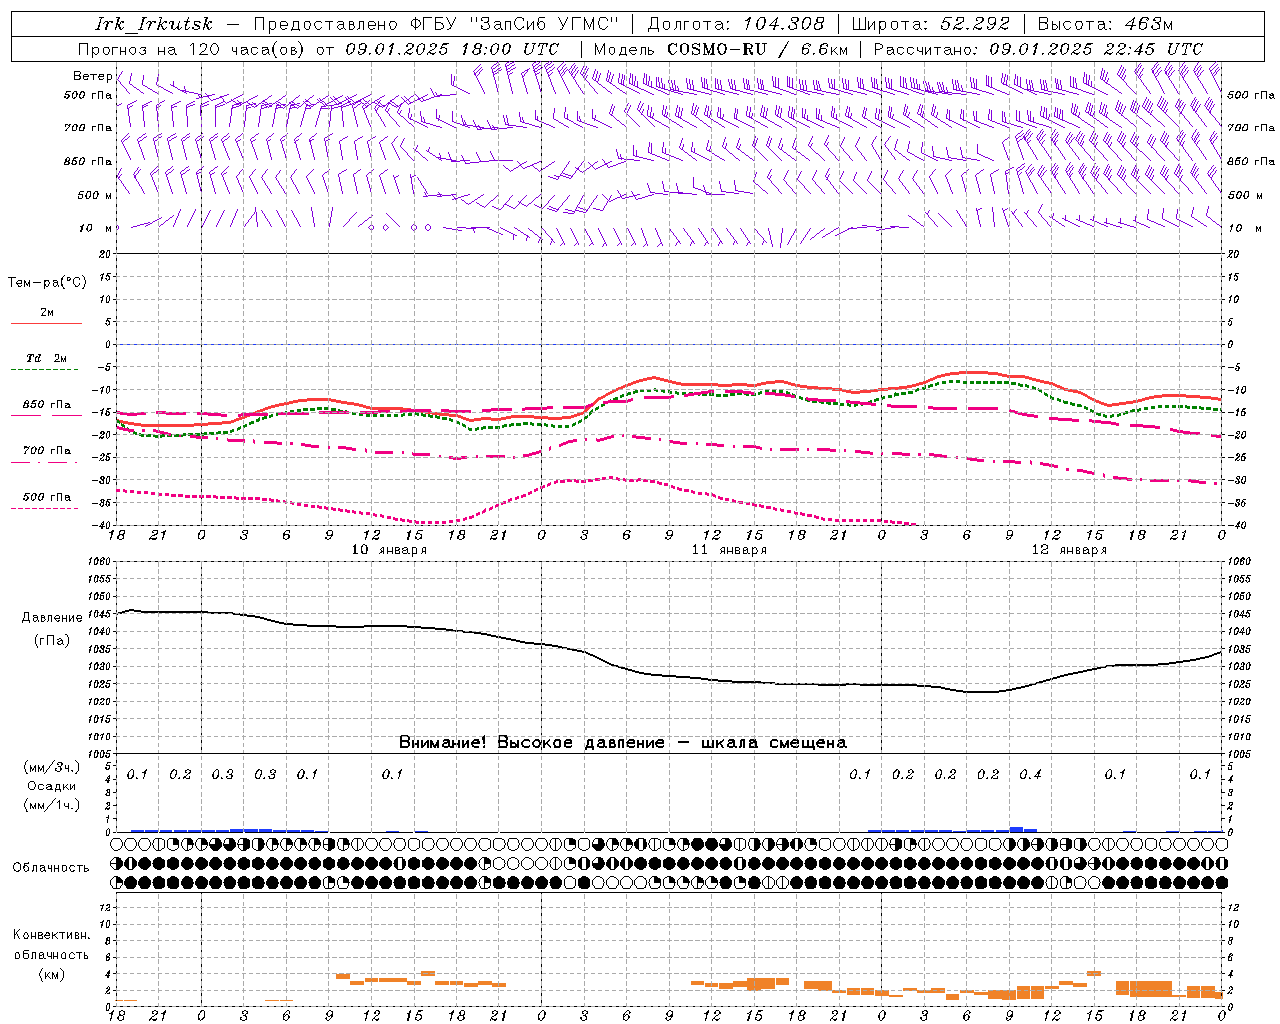Screen dimensions: 1280x1024
Task: Click the (мм/1ч.) precipitation unit label
Action: tap(52, 805)
